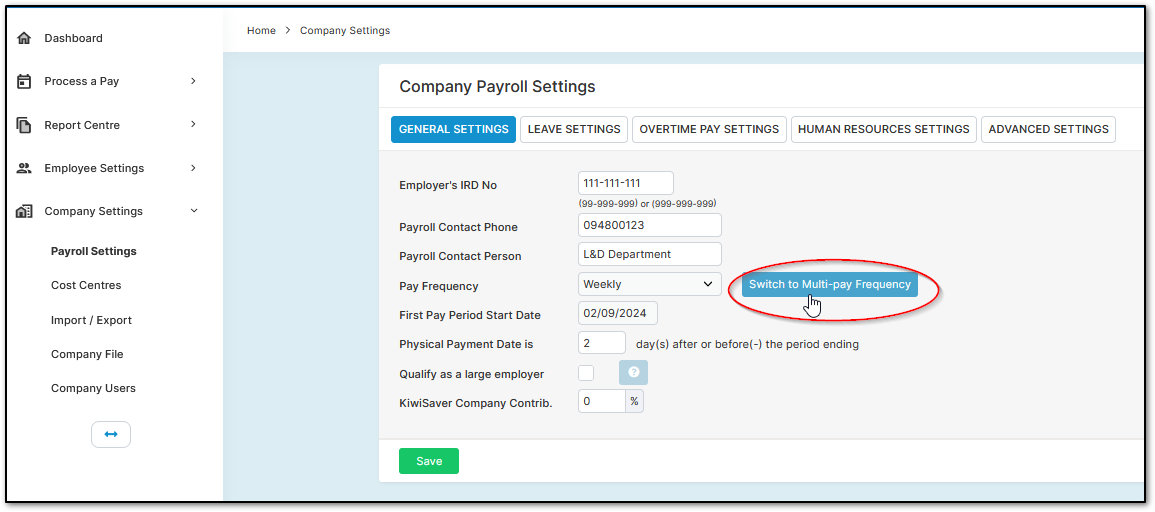
Task: Switch to Leave Settings tab
Action: 574,129
